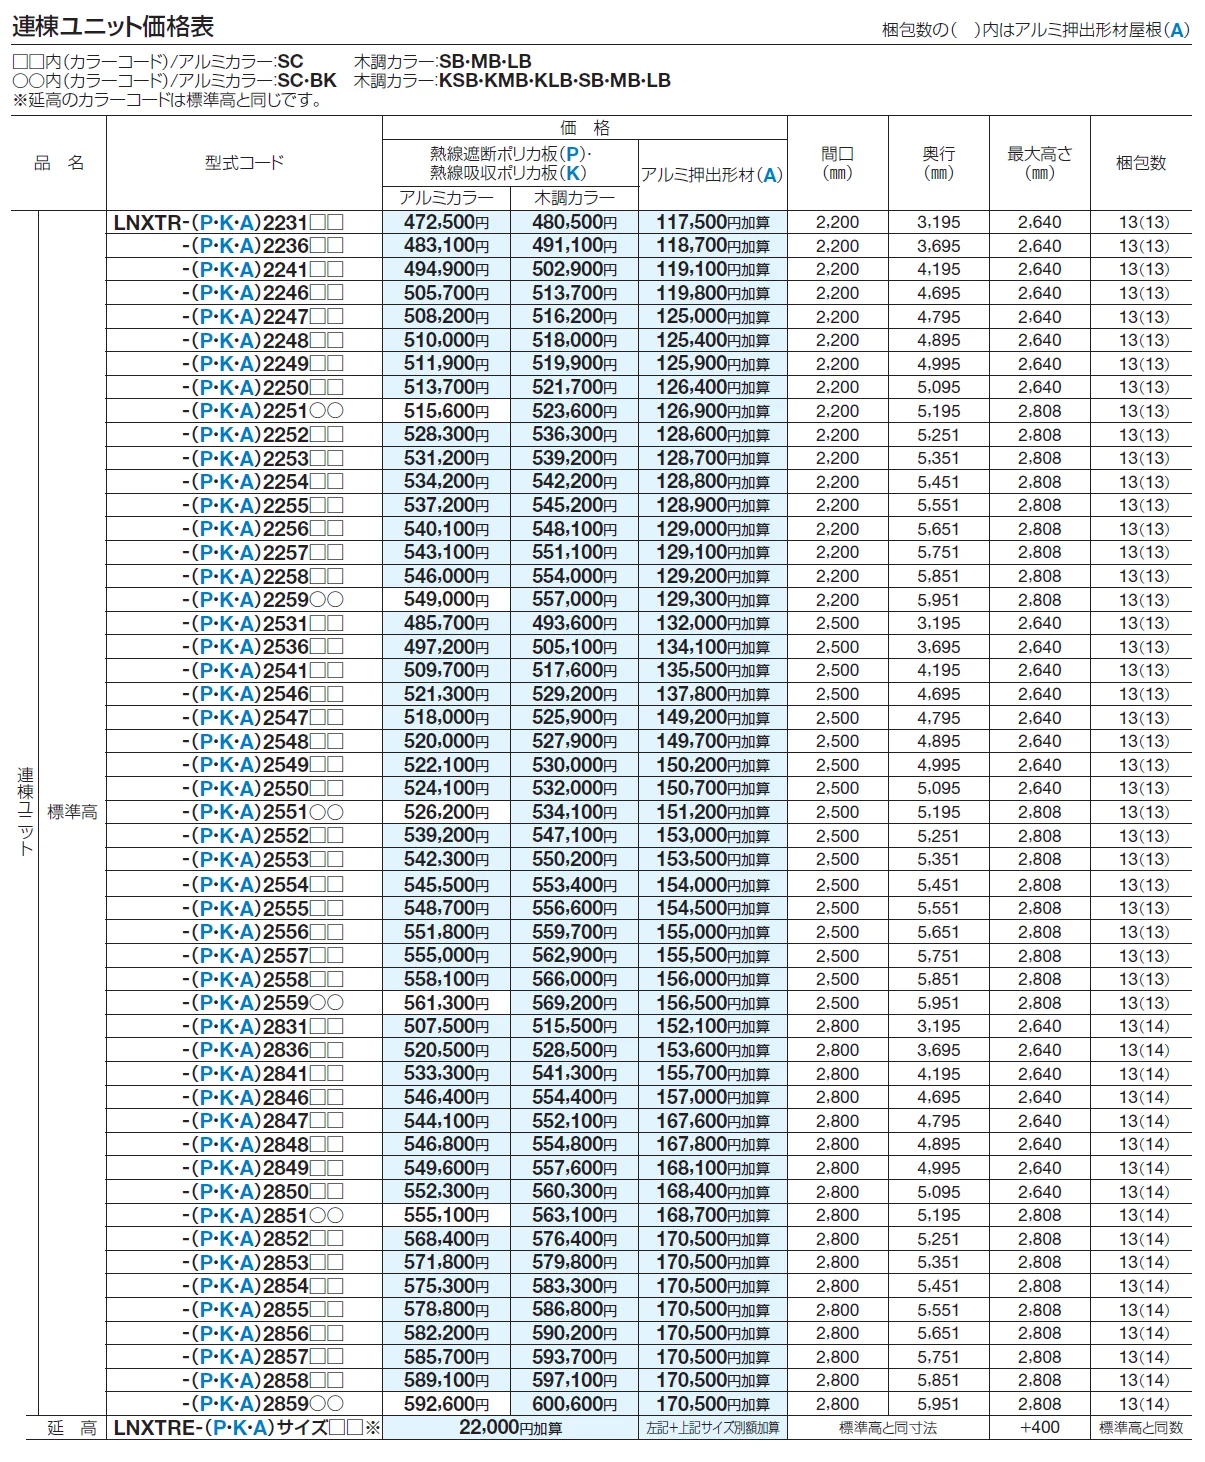Click the price 530,000円
Screen dimensions: 1205x1462
coord(574,765)
